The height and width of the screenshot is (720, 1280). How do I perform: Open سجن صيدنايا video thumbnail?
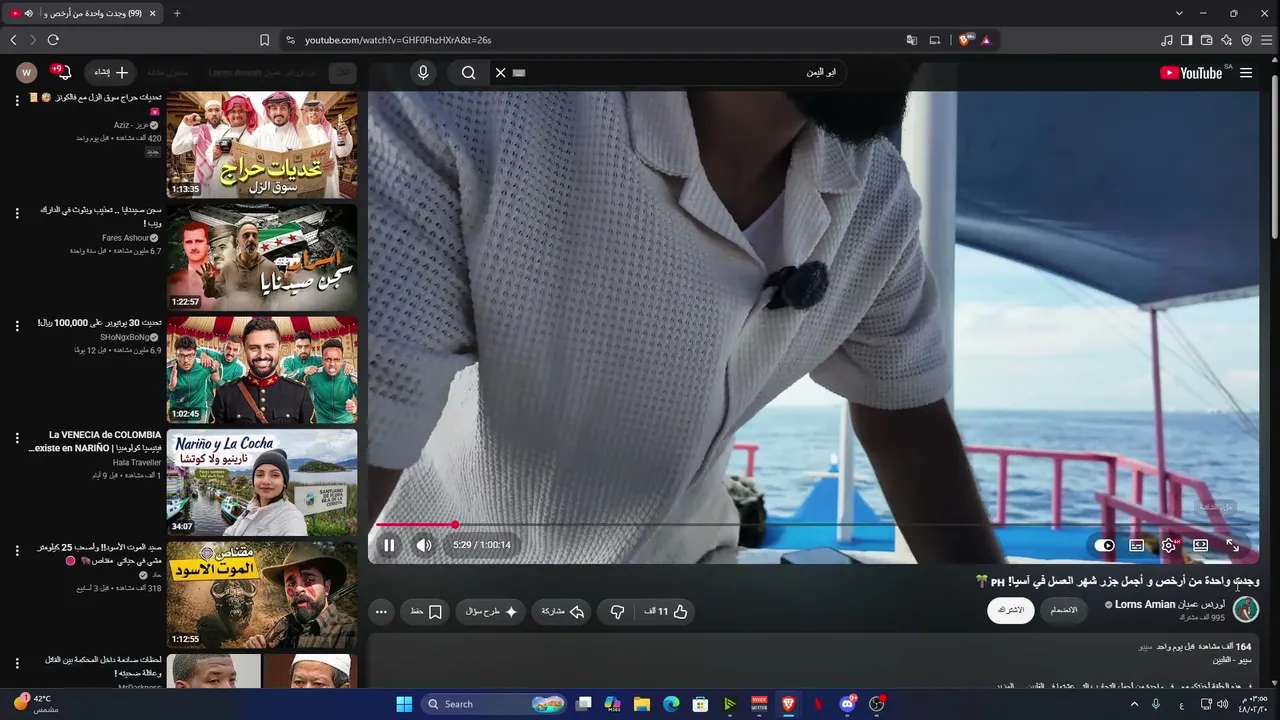(x=262, y=258)
